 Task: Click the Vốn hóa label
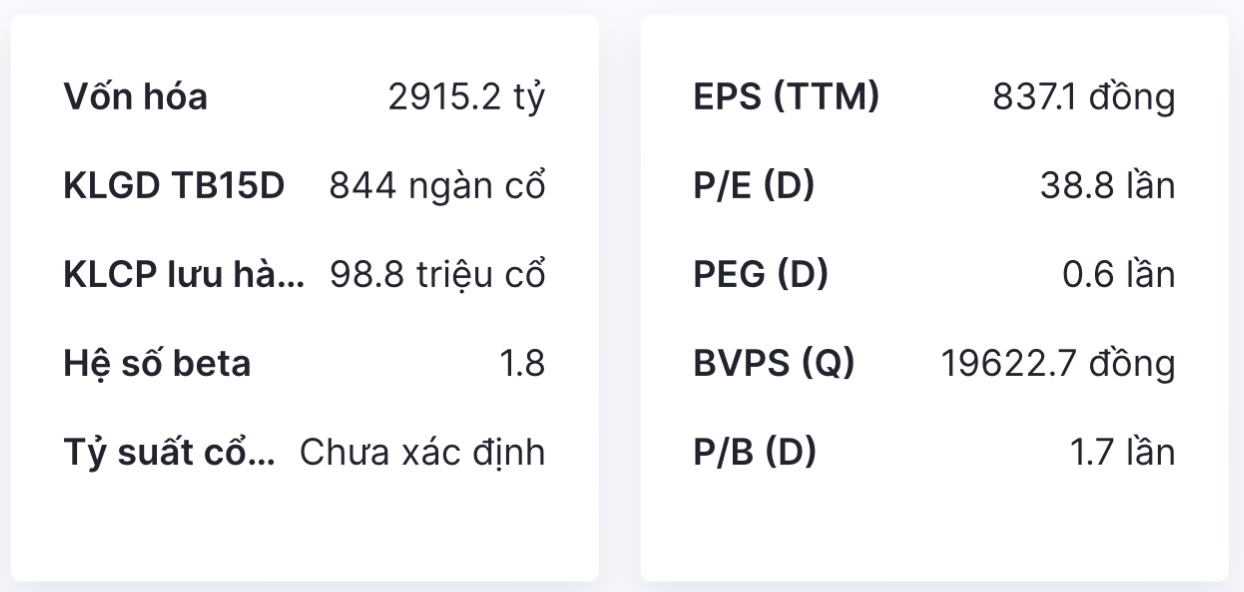136,97
